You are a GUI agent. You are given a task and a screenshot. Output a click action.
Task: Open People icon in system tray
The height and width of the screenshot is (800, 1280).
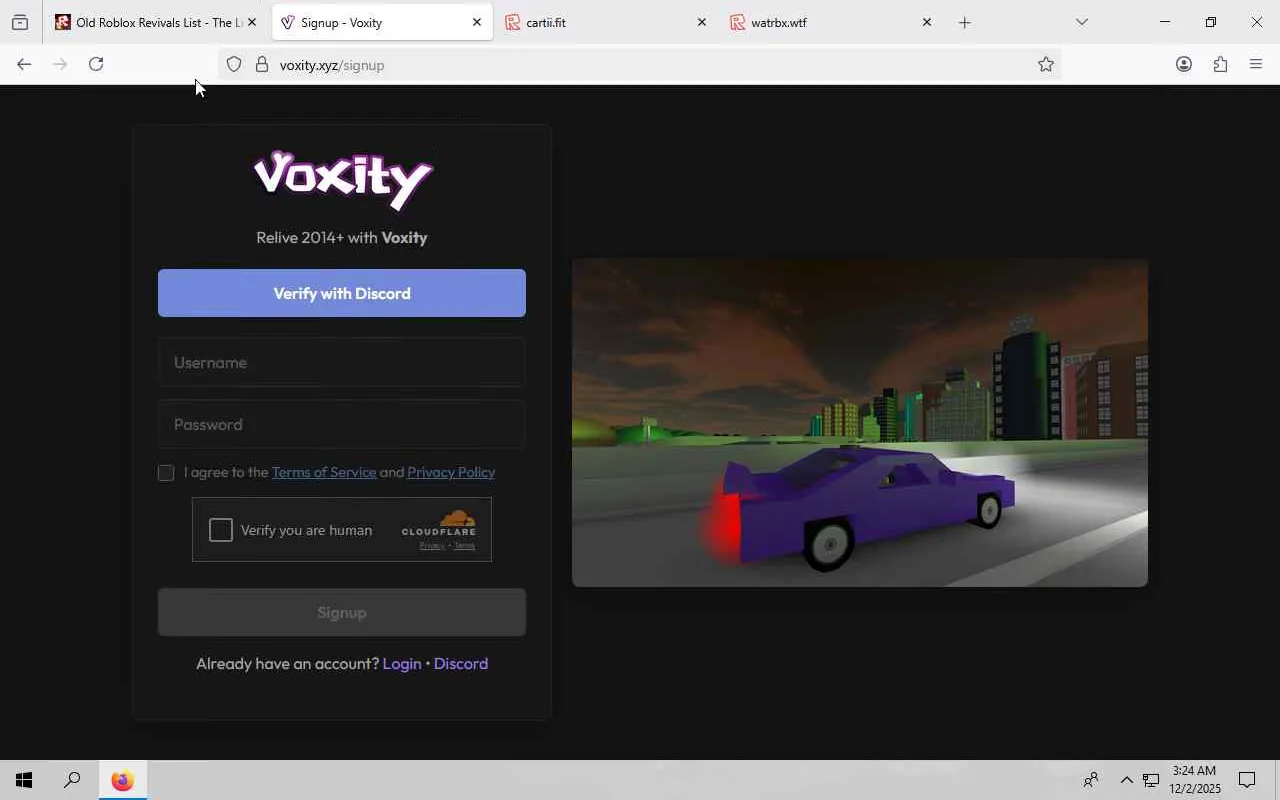(x=1091, y=780)
